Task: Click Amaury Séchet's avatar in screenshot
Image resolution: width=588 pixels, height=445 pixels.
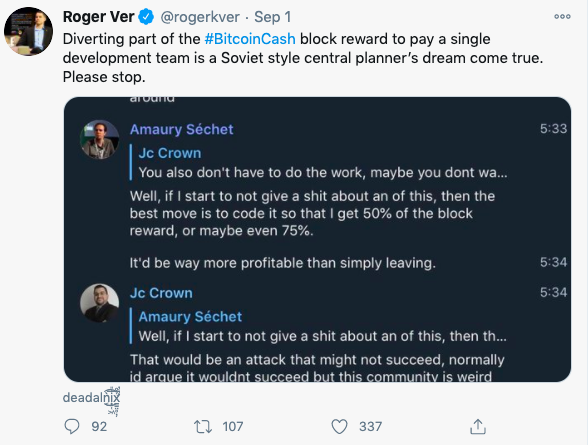Action: pos(100,139)
